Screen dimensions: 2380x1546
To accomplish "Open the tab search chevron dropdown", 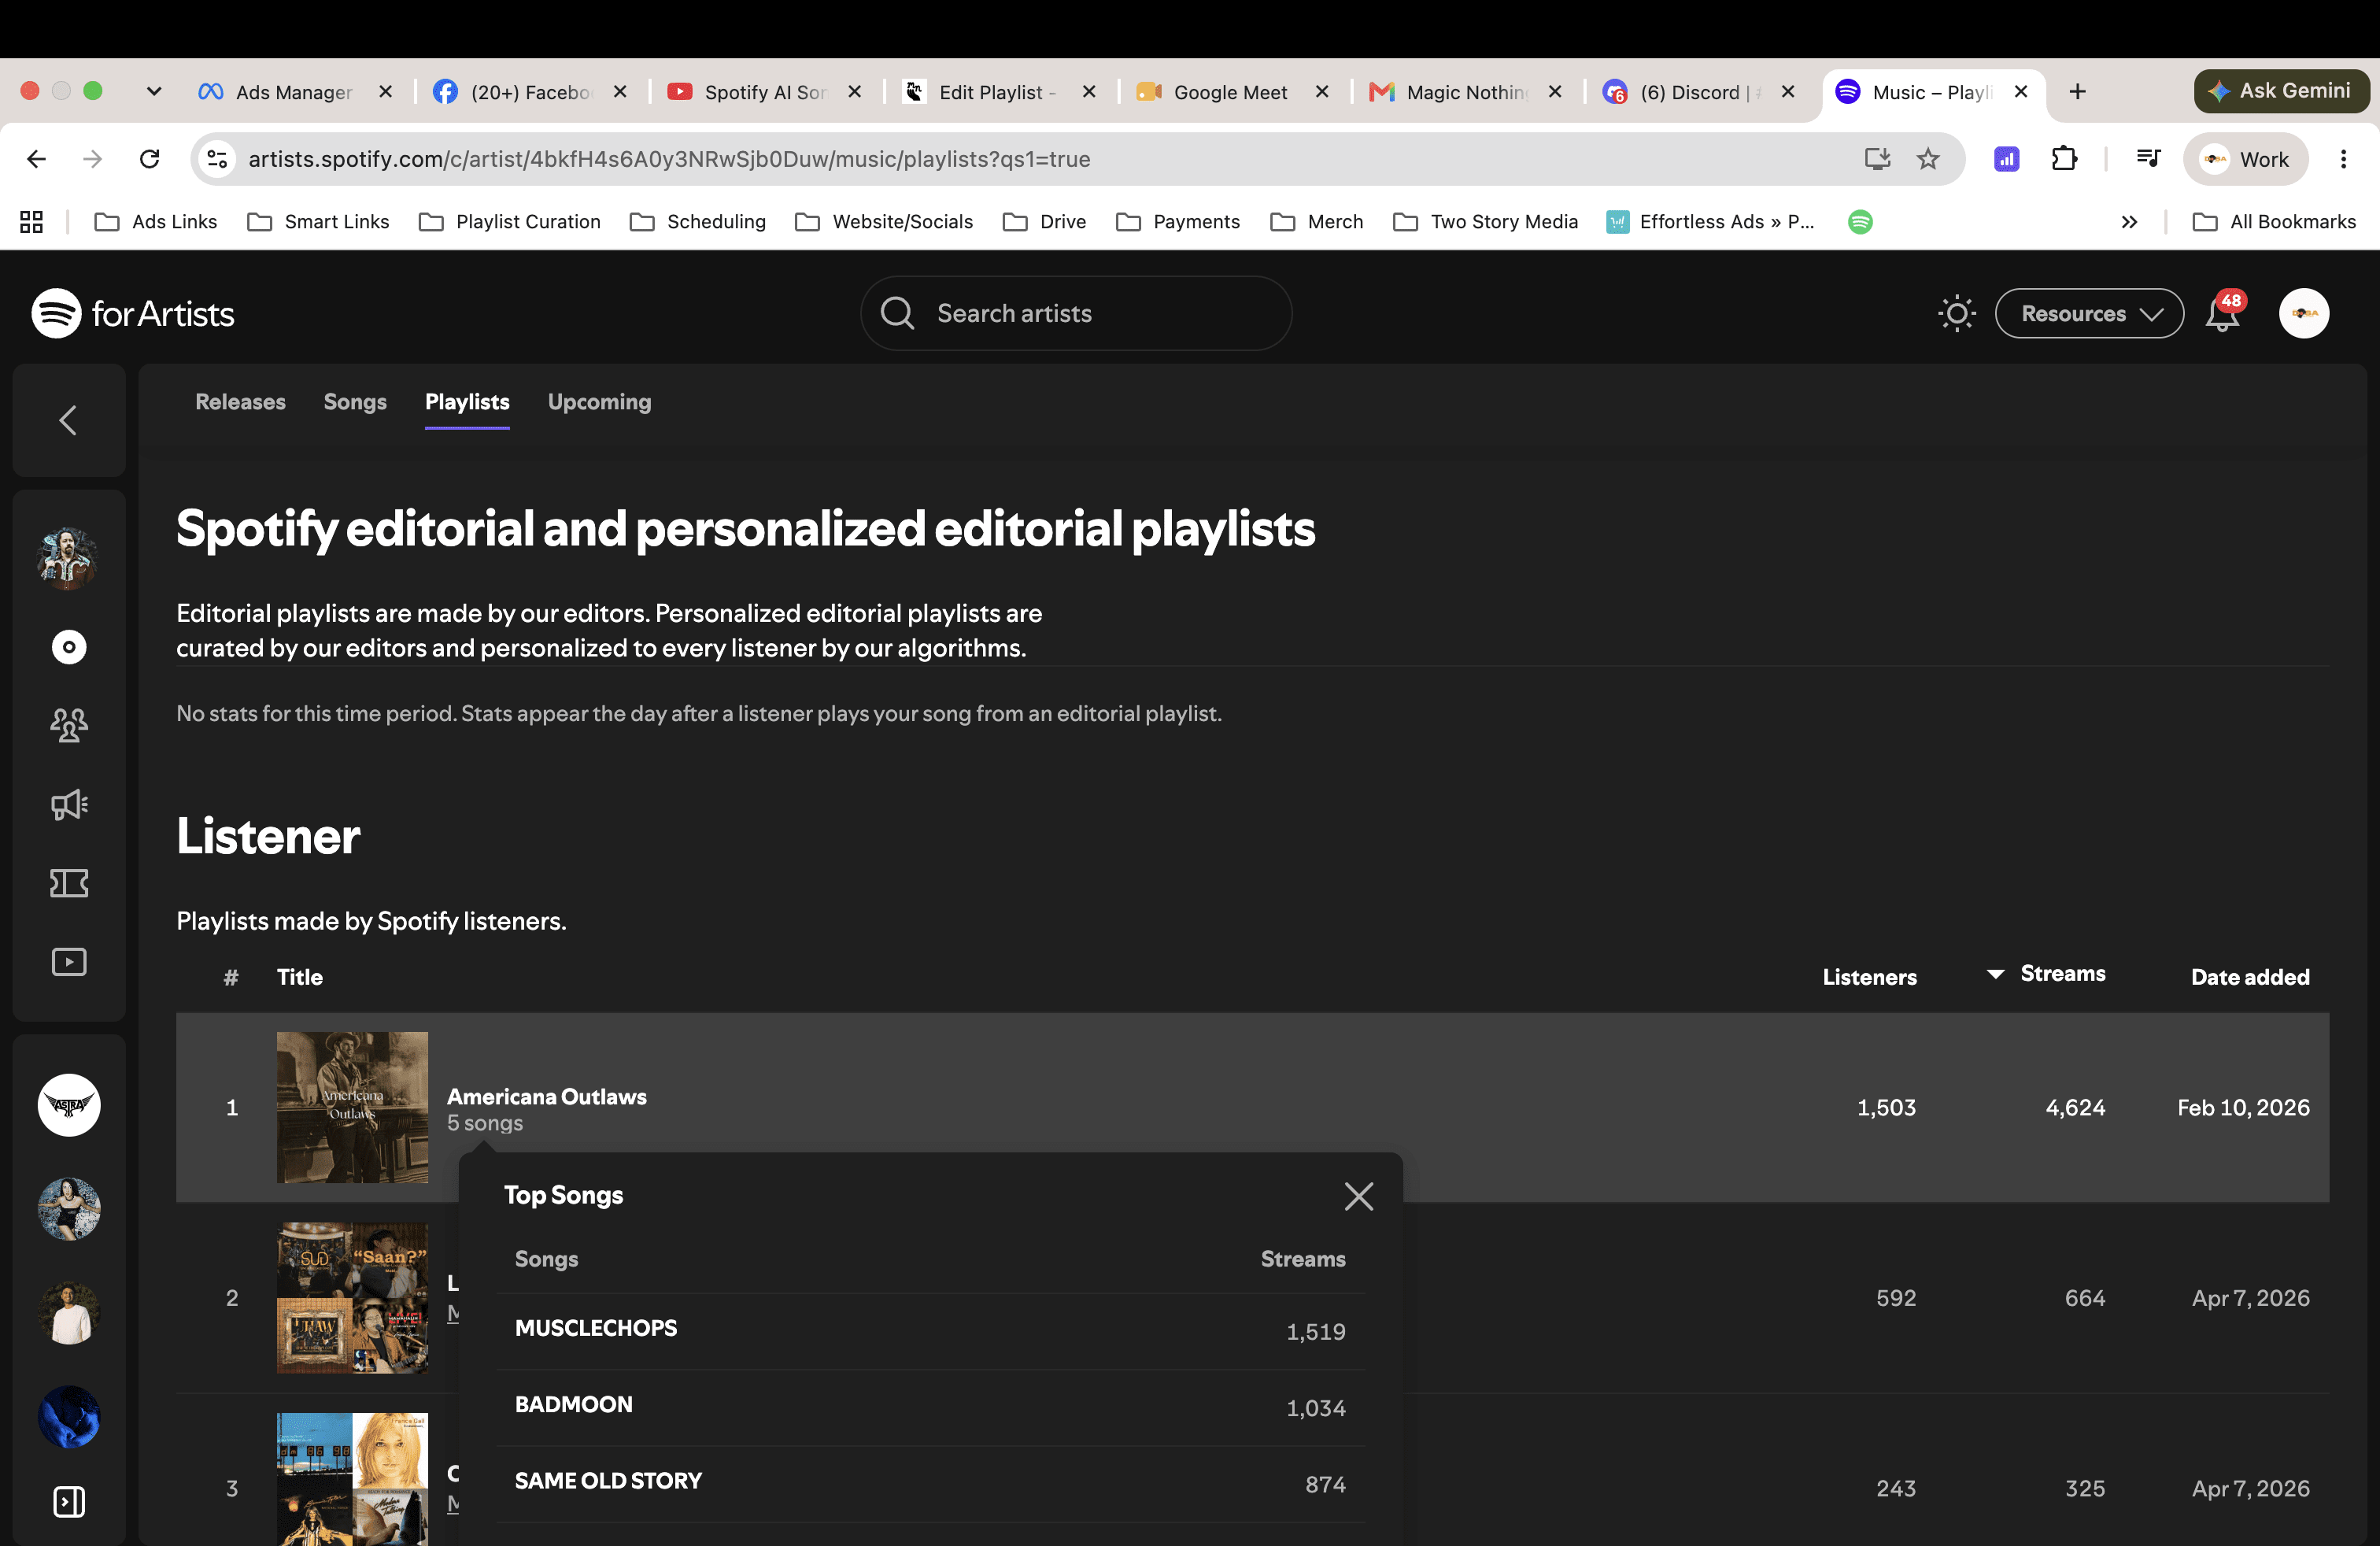I will [154, 92].
